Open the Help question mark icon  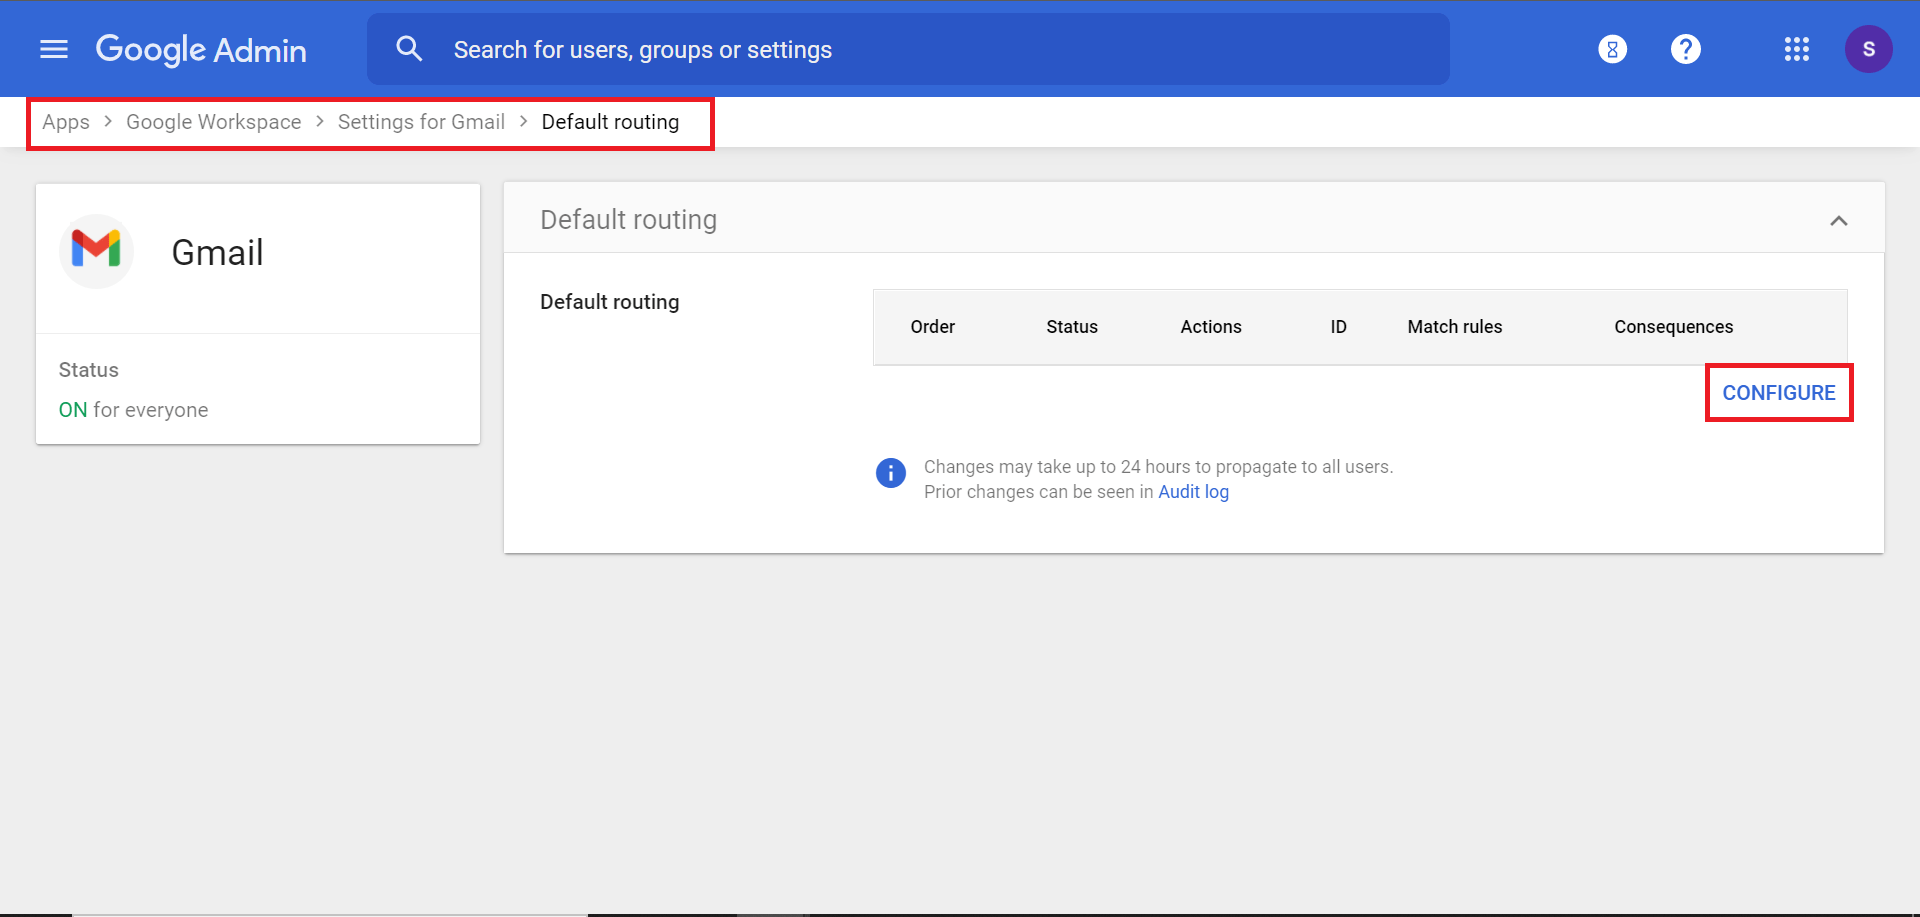pyautogui.click(x=1686, y=49)
